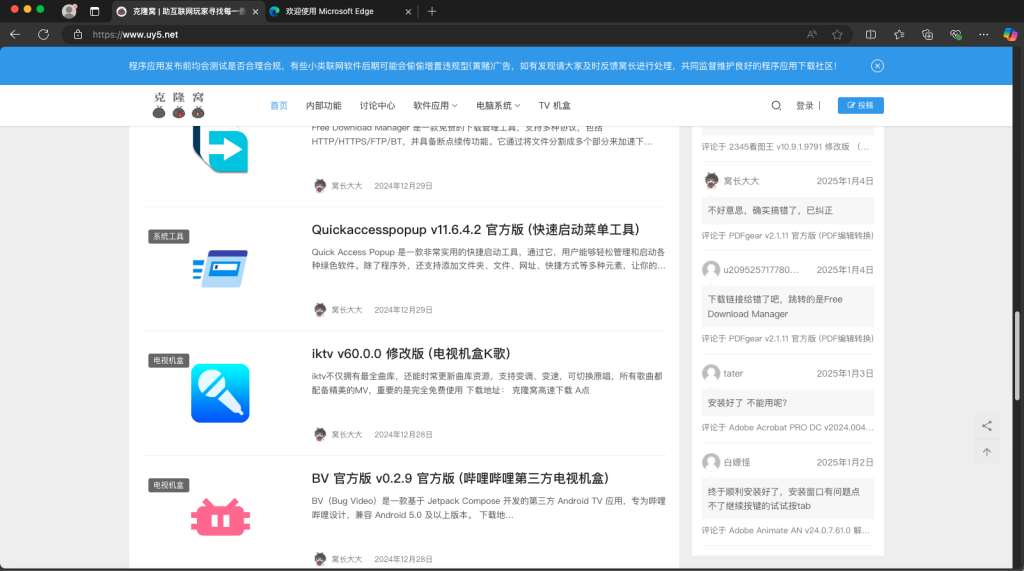Open 窝长大大 author of iktv post

pos(346,434)
